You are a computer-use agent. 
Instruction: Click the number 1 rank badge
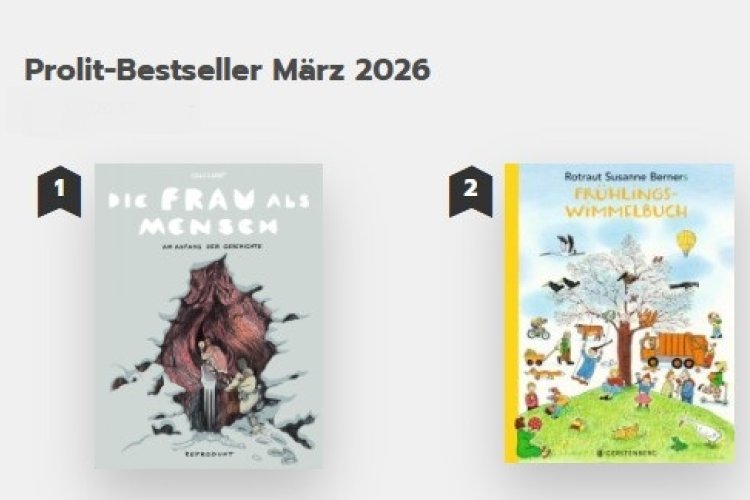59,191
